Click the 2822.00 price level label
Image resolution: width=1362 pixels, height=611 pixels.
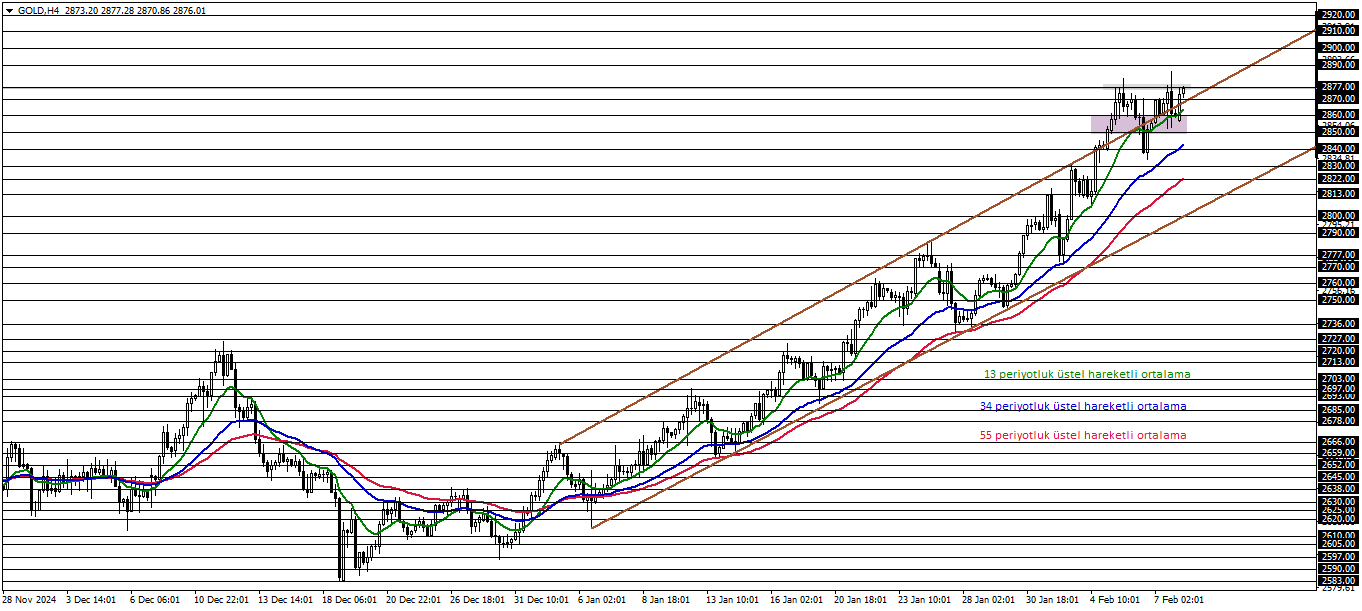1338,179
